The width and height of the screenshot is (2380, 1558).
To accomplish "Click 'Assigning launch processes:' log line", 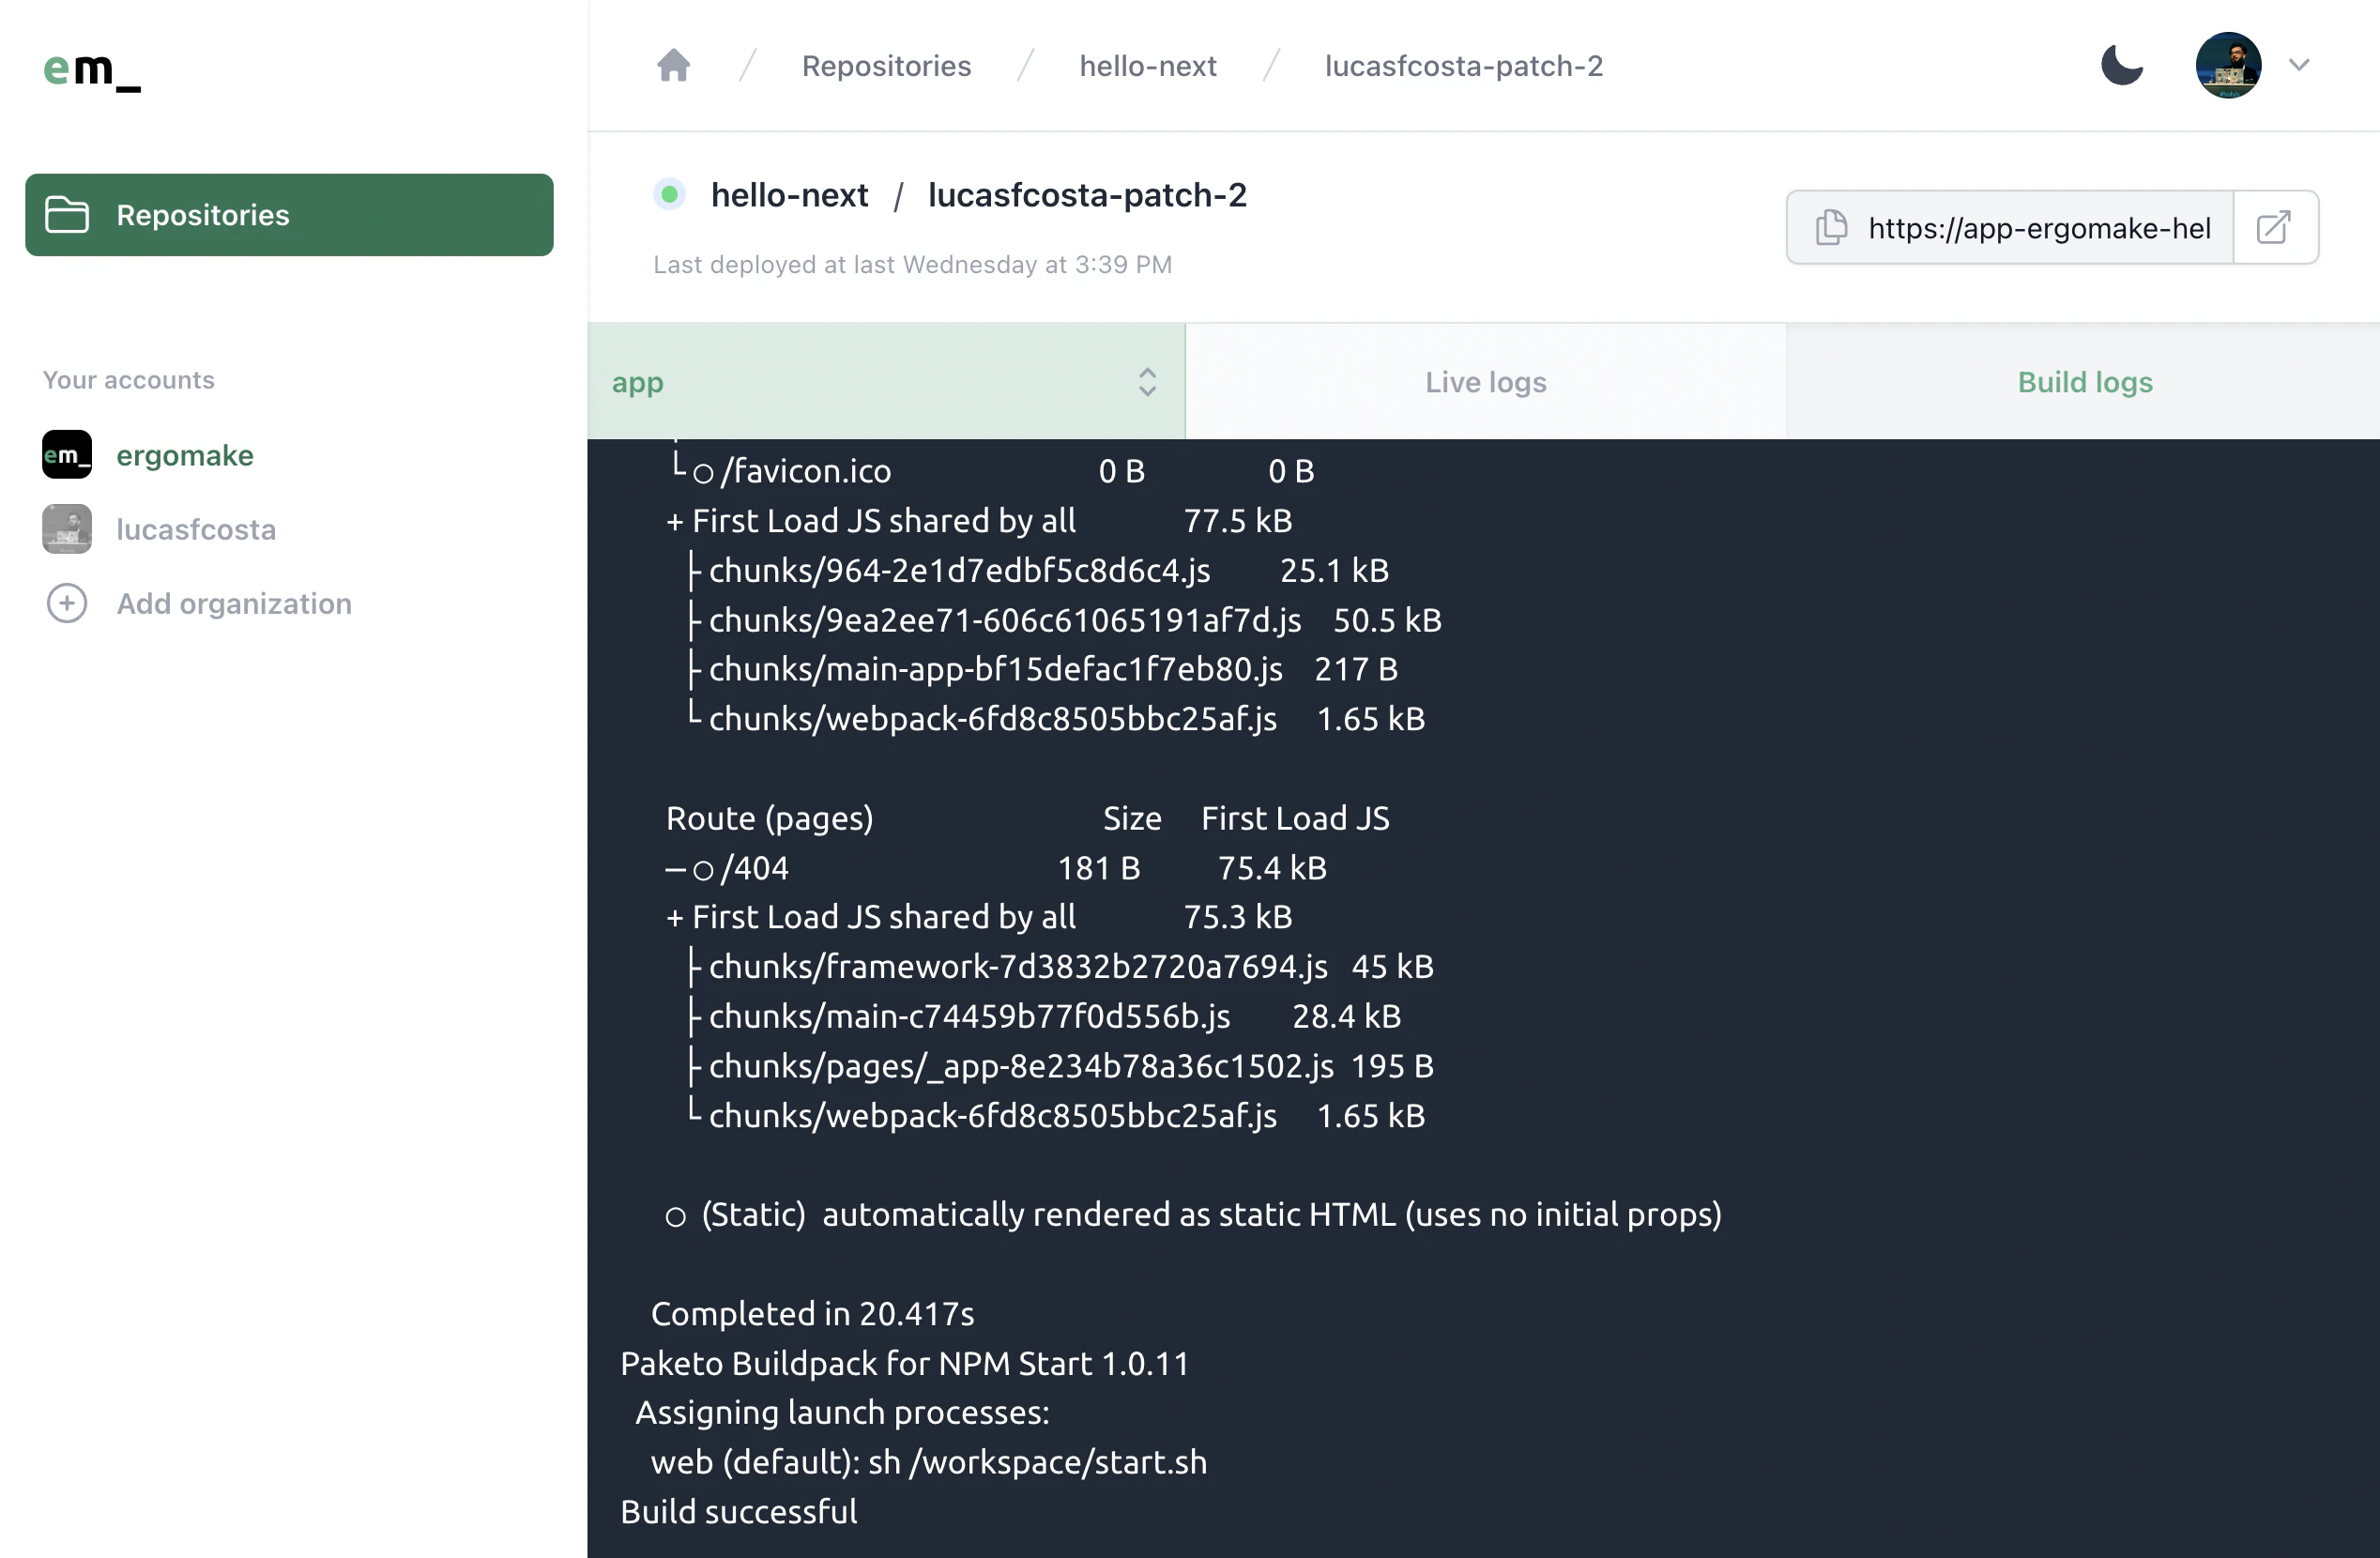I will point(842,1413).
